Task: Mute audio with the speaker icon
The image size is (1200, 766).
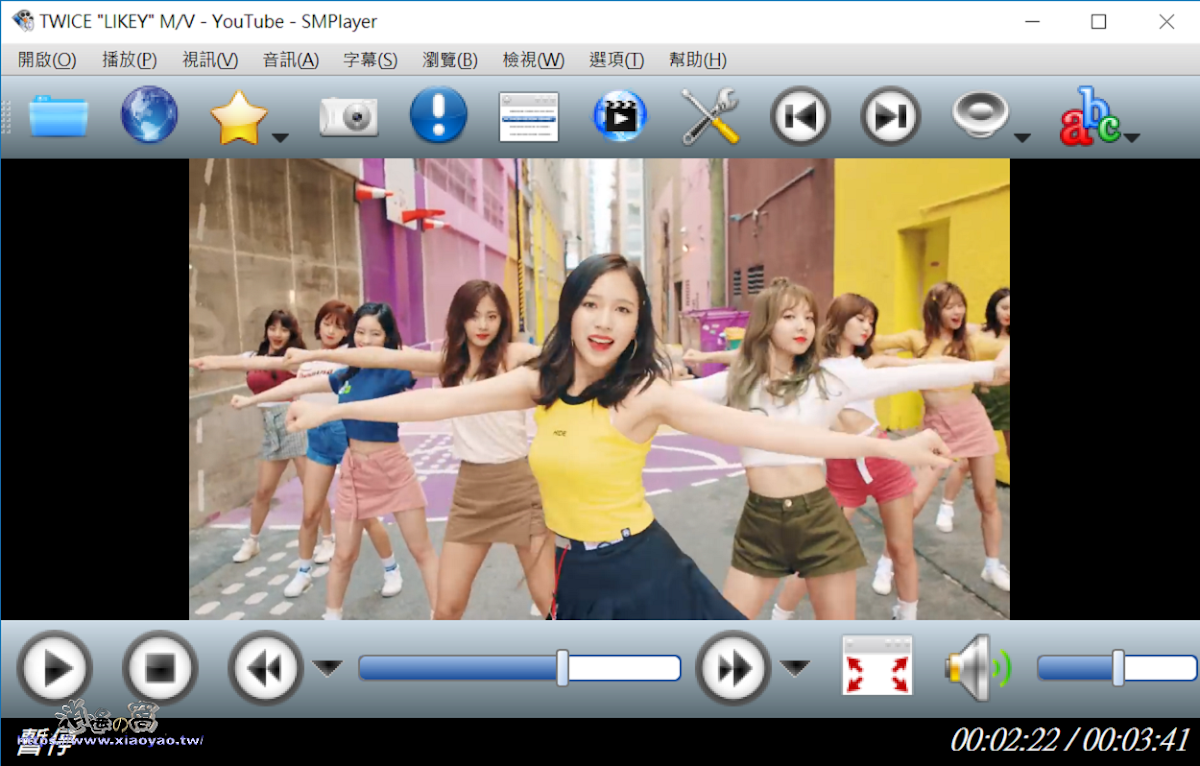Action: click(x=977, y=668)
